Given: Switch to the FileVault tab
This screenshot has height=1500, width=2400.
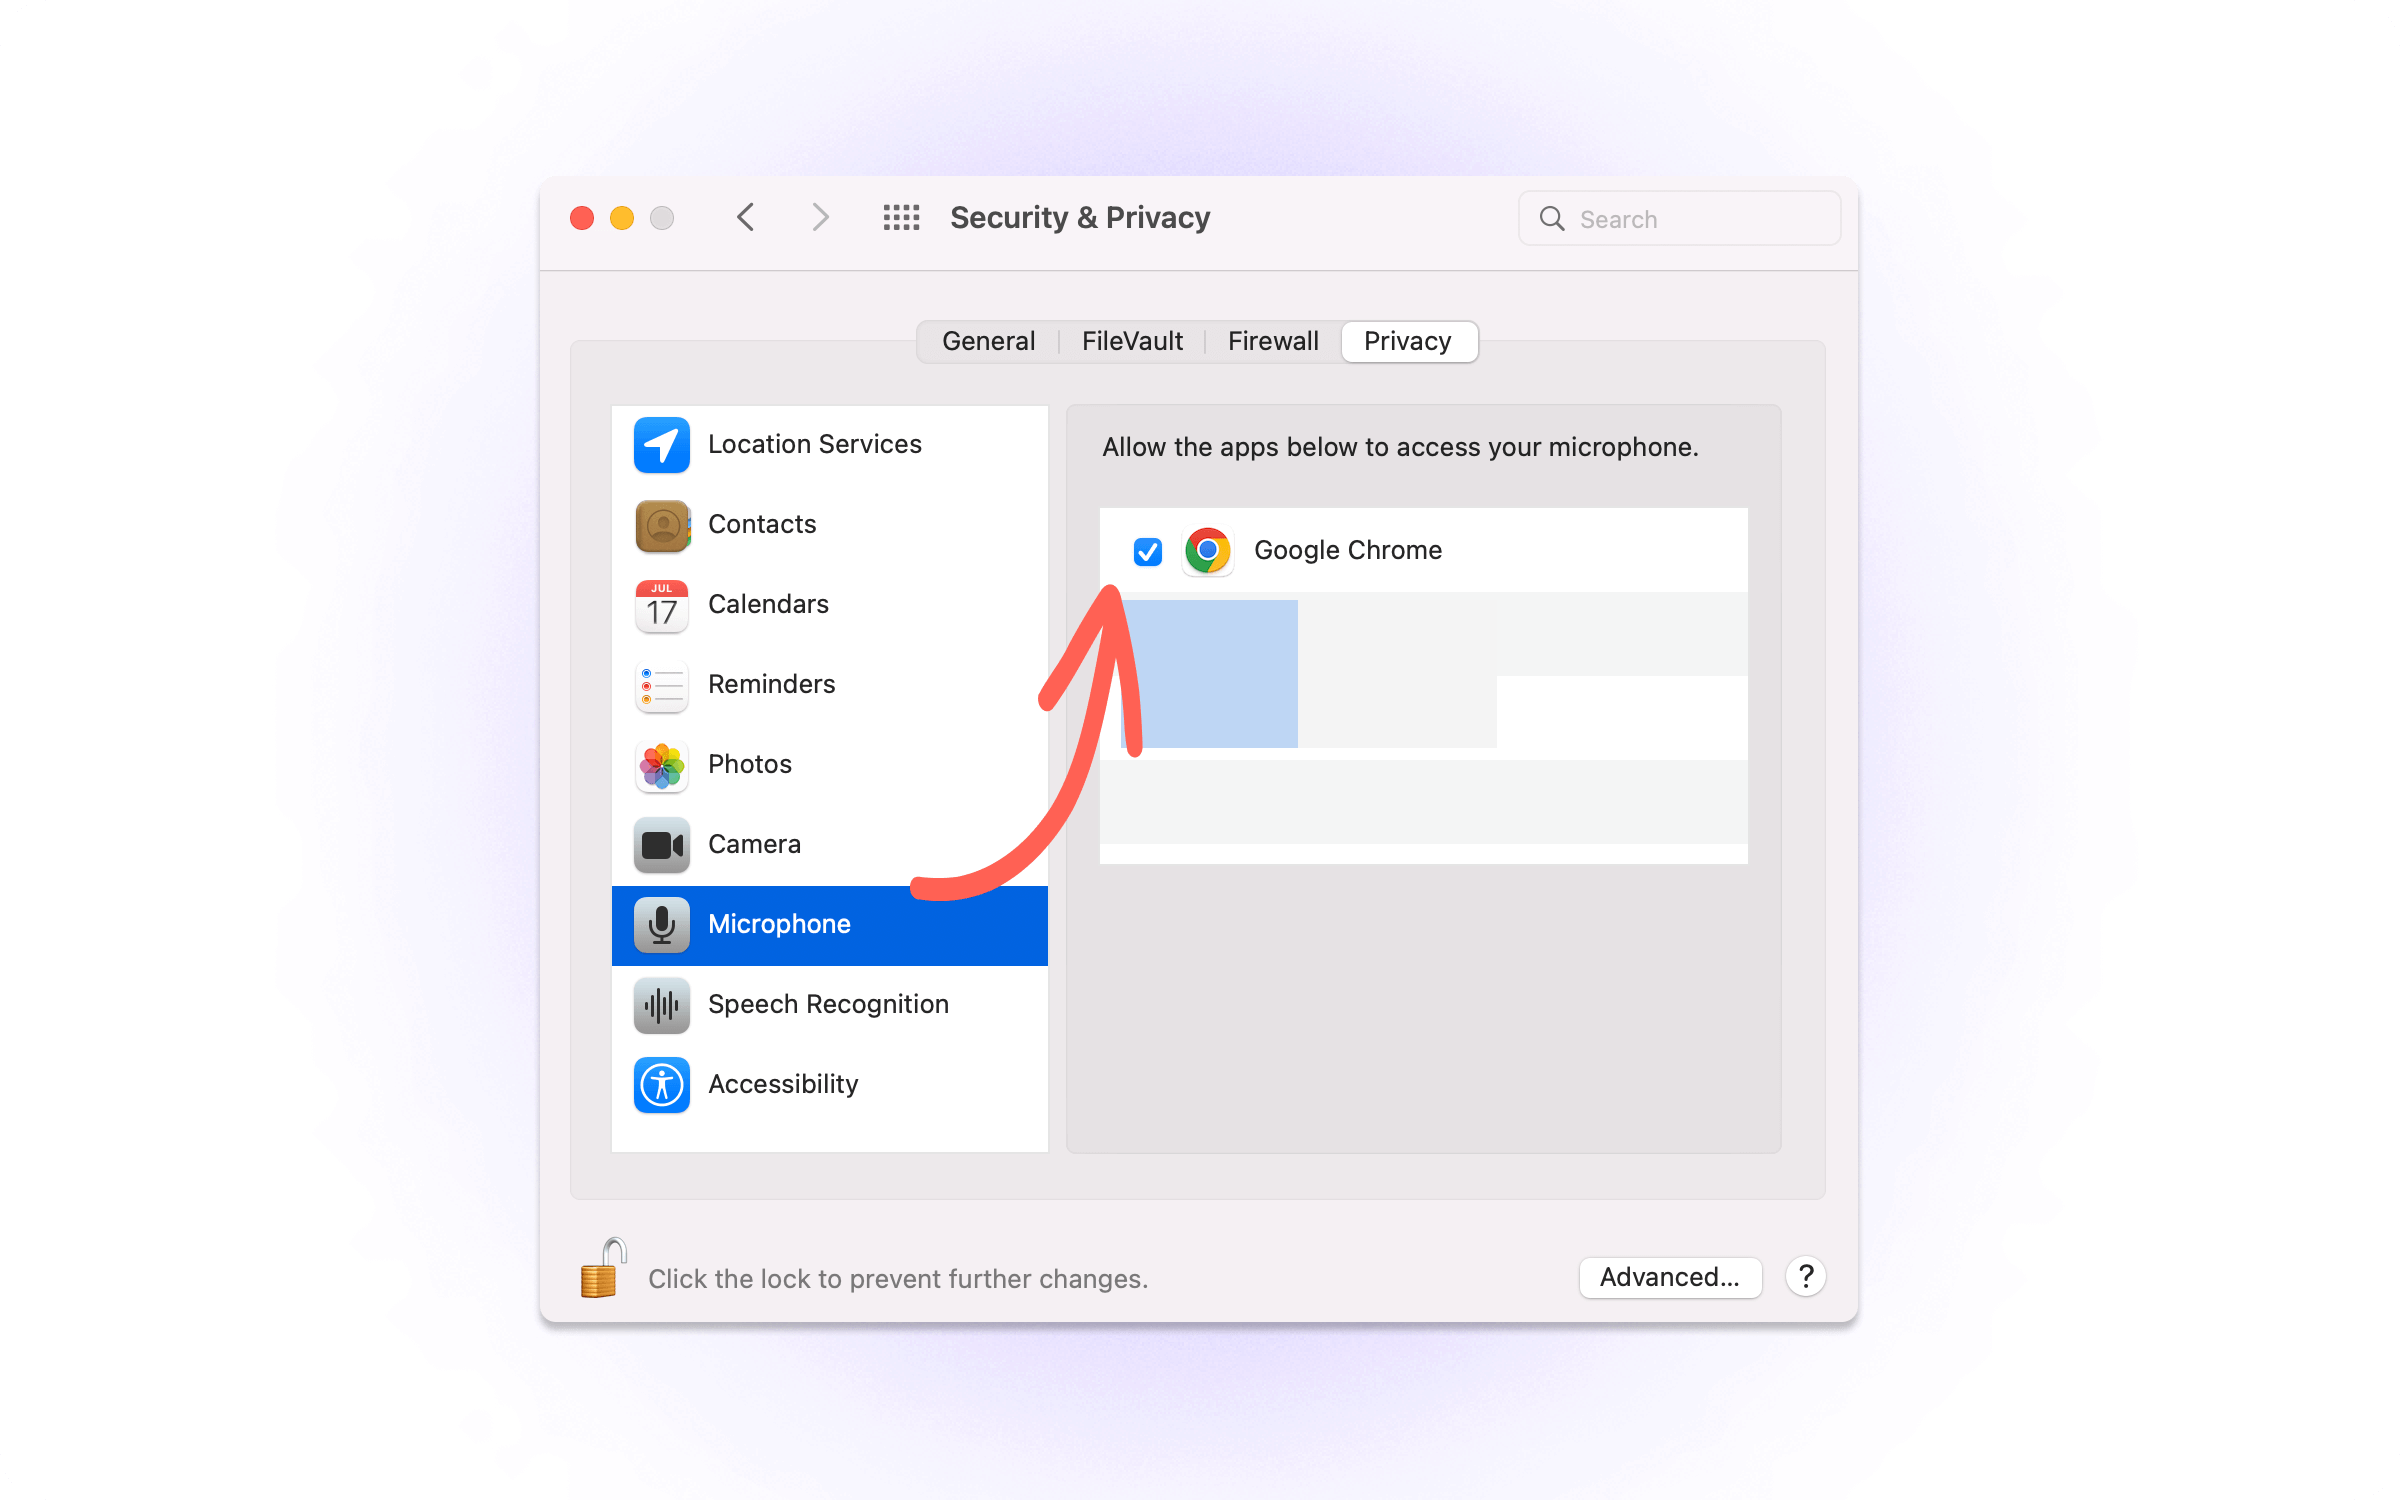Looking at the screenshot, I should pyautogui.click(x=1132, y=341).
